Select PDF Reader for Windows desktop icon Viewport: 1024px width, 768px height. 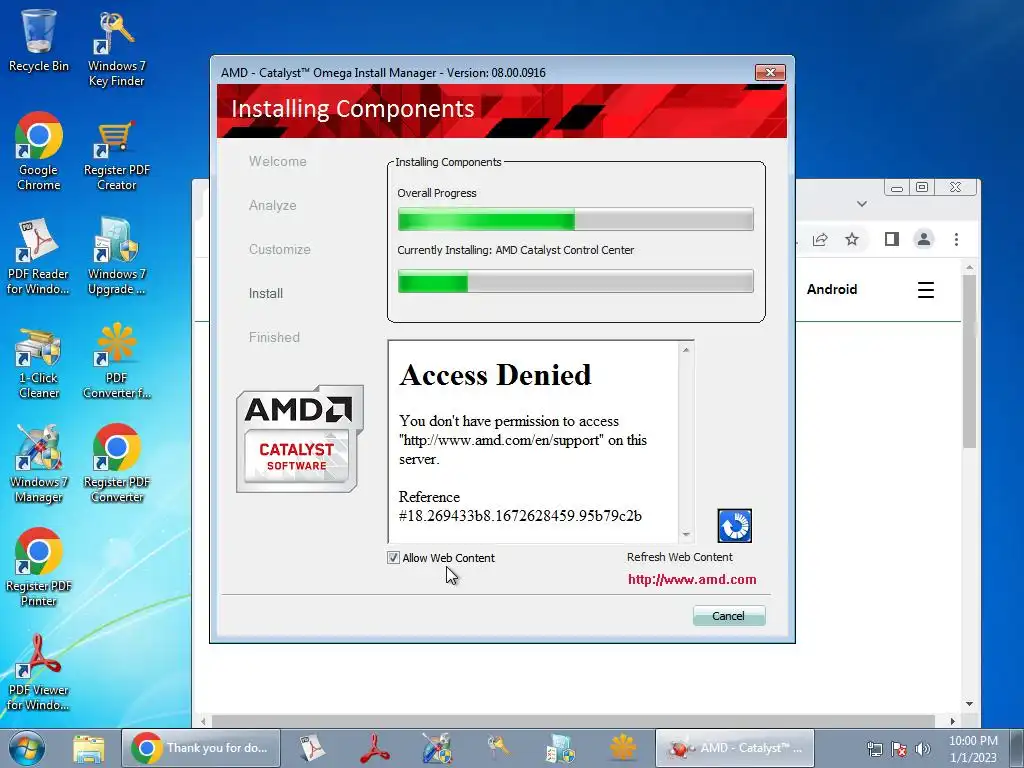coord(38,257)
